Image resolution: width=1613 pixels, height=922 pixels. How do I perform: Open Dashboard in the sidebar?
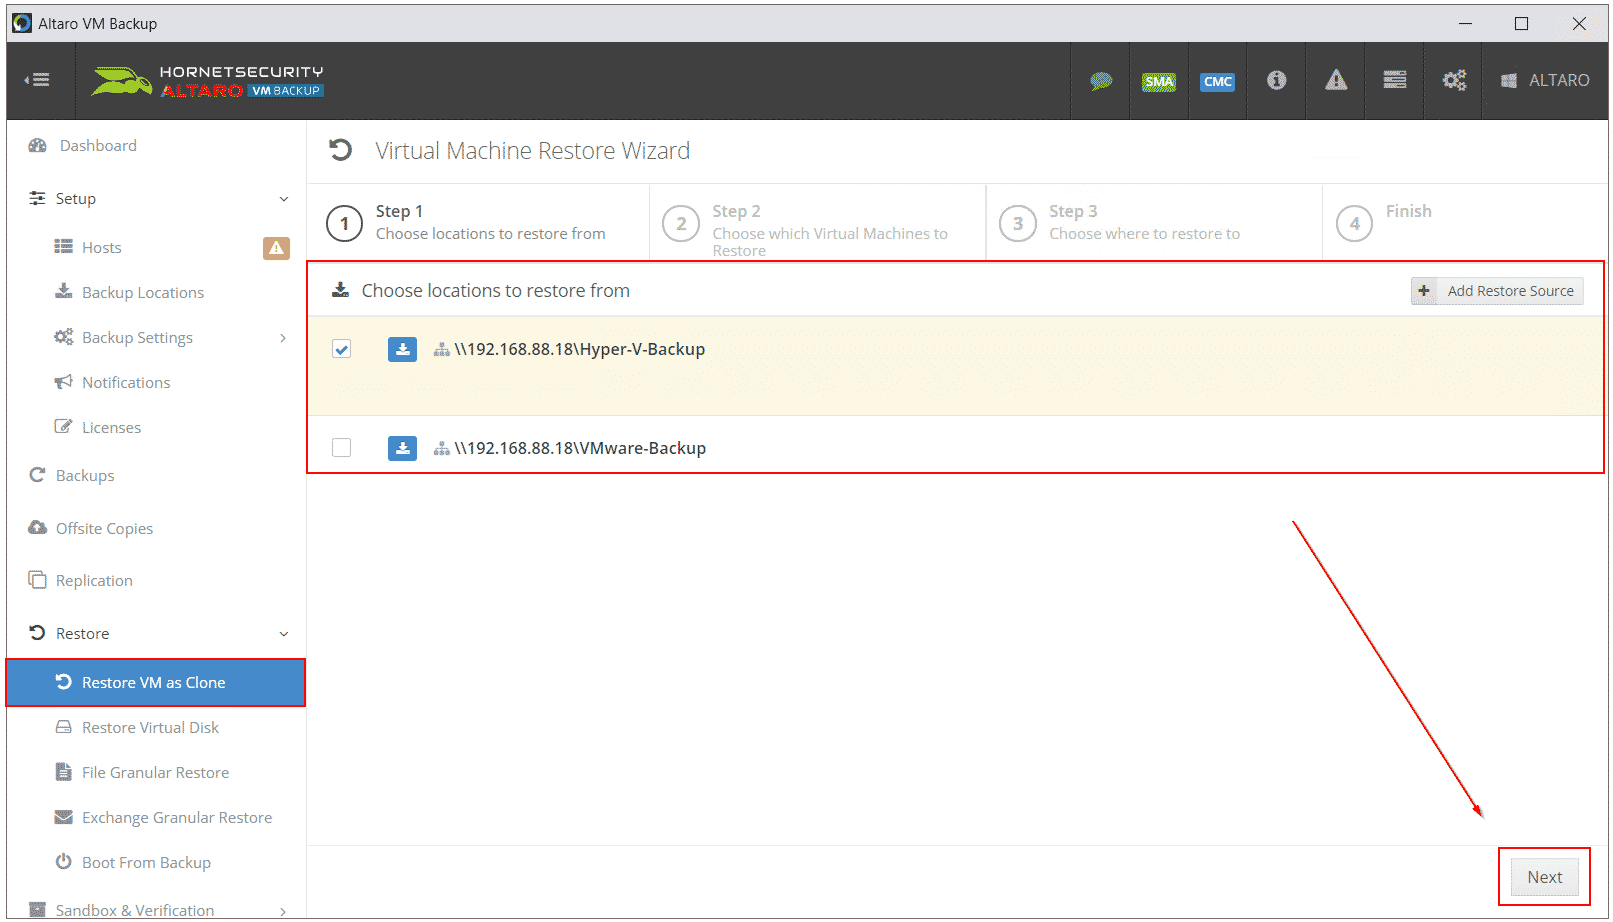pos(98,146)
